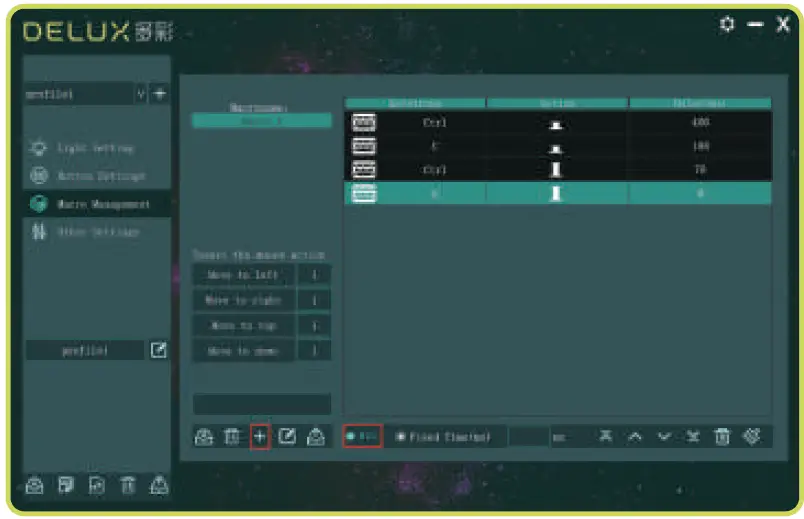Select the first radio option left of Fixed Time
Viewport: 804px width, 519px height.
[362, 436]
